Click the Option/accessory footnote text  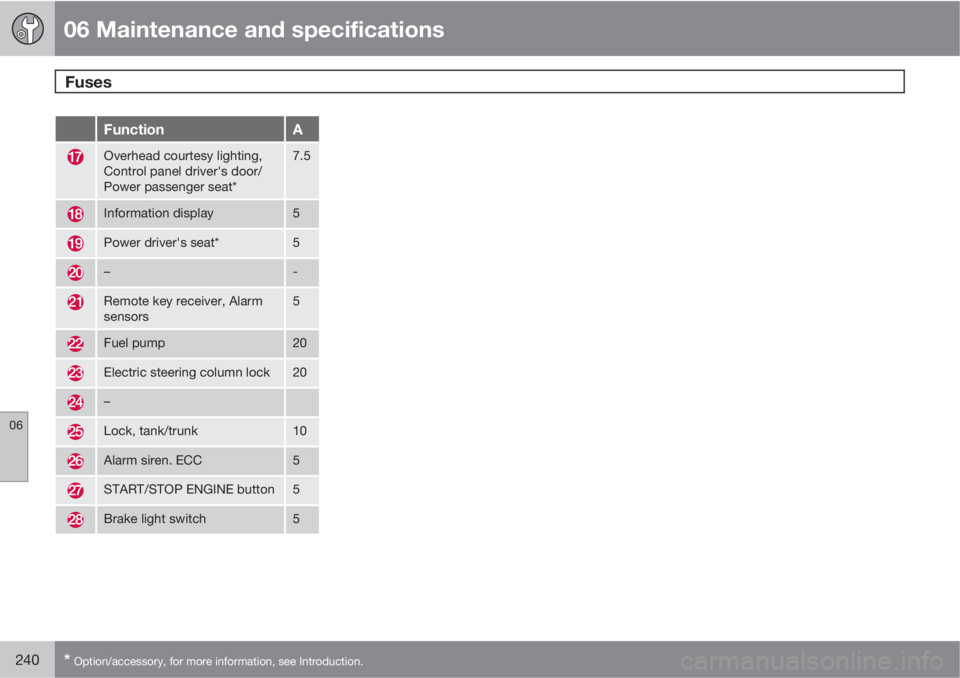tap(213, 661)
